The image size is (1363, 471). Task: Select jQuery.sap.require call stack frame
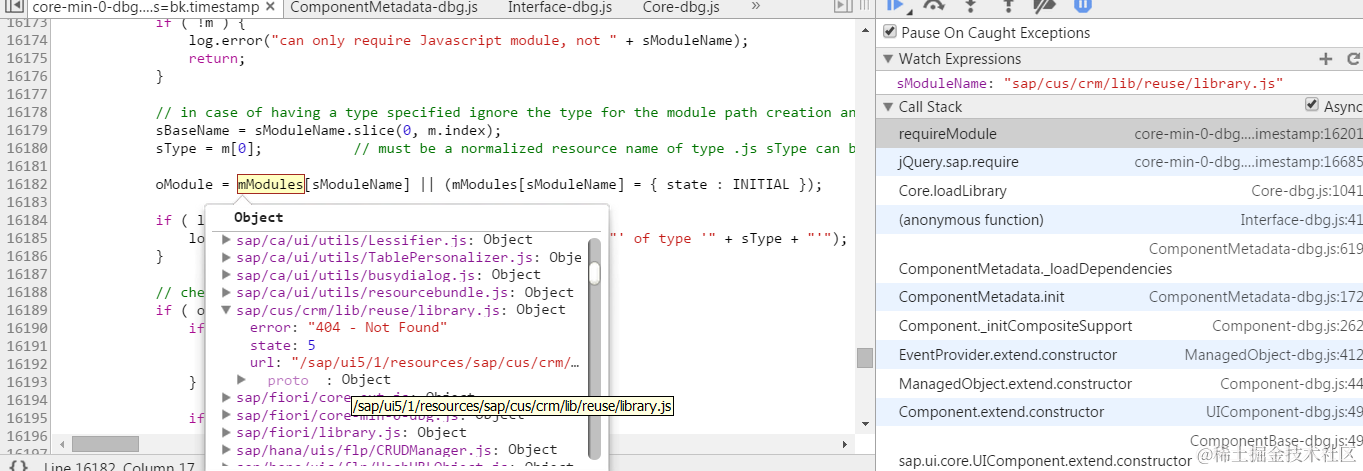1119,162
